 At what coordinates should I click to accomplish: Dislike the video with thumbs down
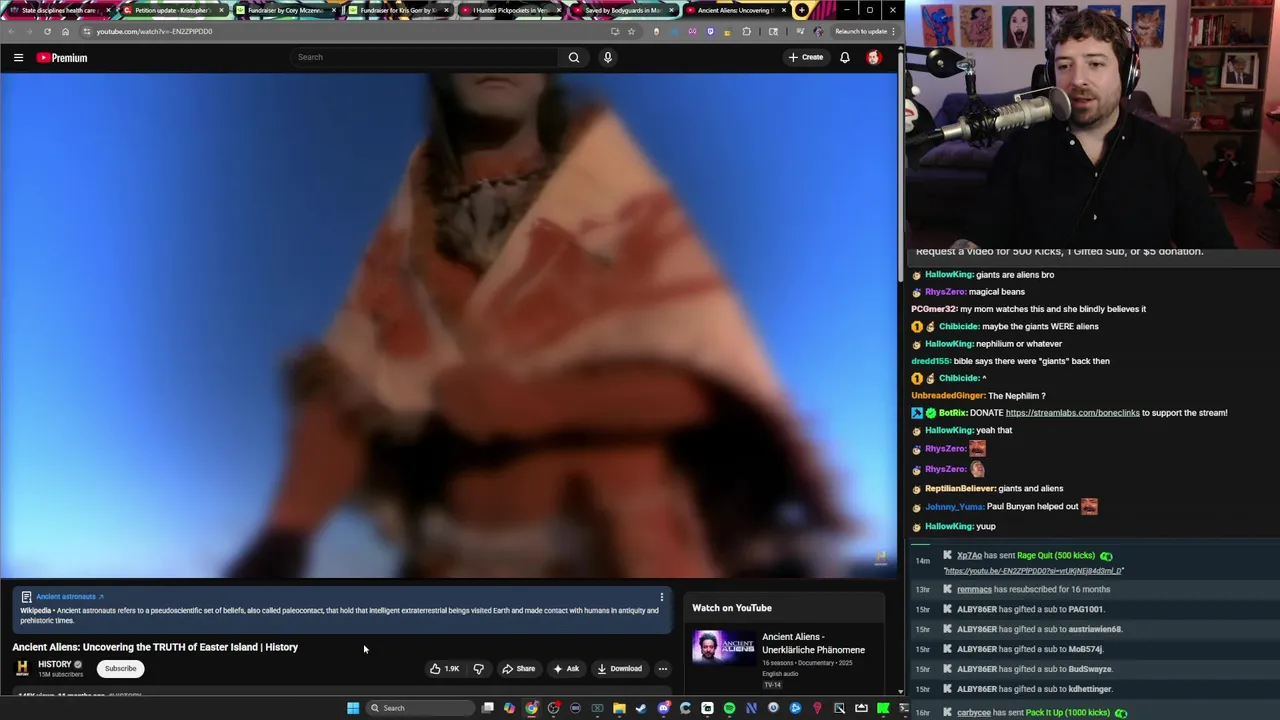(478, 669)
